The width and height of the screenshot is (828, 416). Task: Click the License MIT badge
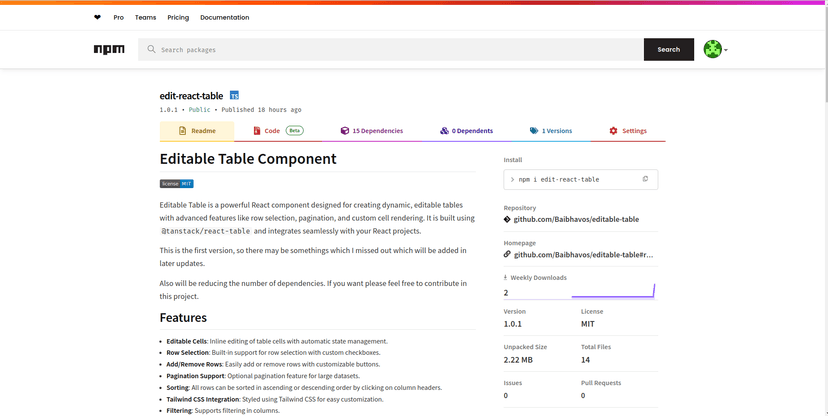[x=177, y=184]
